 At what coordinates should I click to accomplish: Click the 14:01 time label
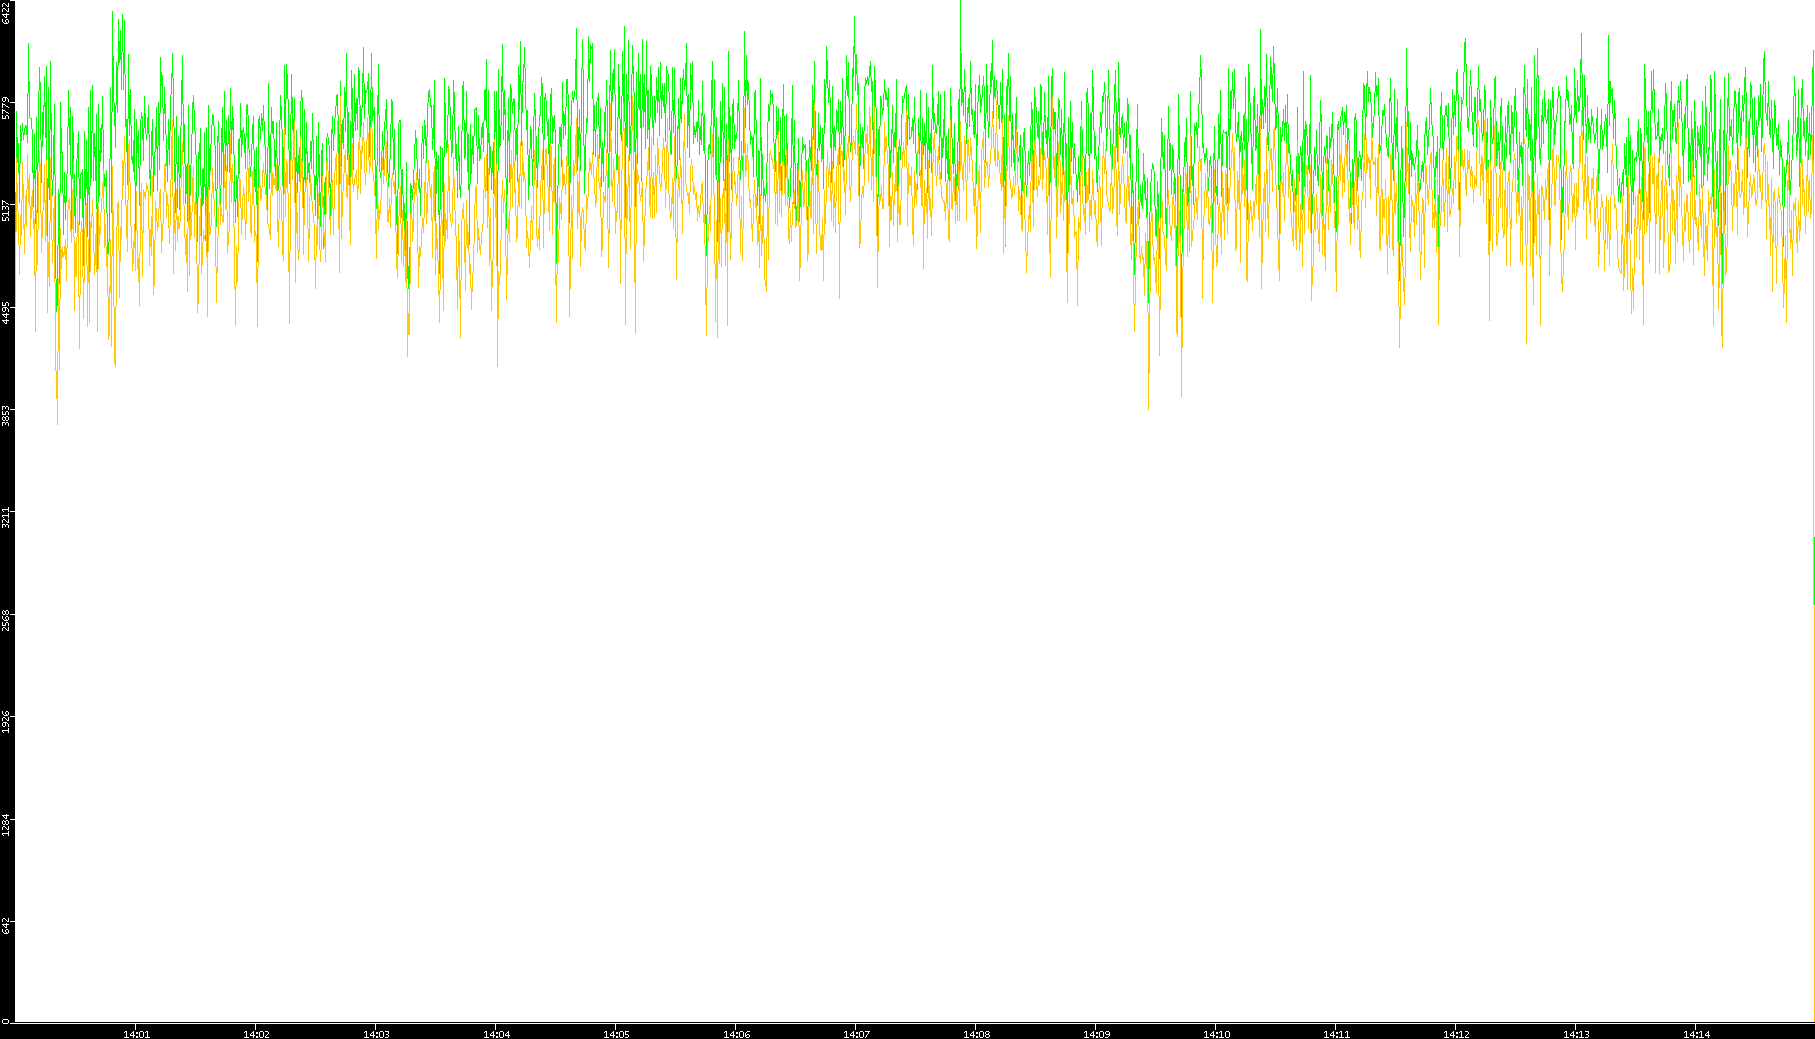[x=136, y=1034]
